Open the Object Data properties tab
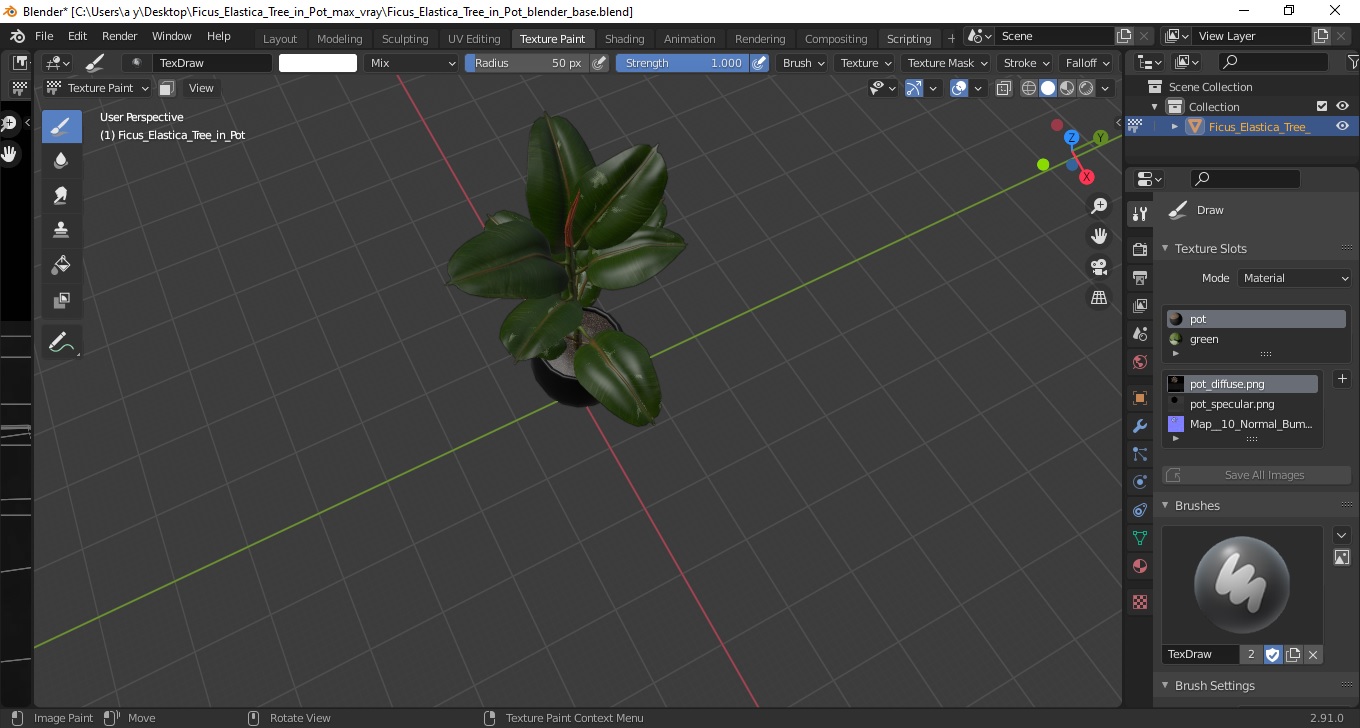1360x728 pixels. 1139,538
